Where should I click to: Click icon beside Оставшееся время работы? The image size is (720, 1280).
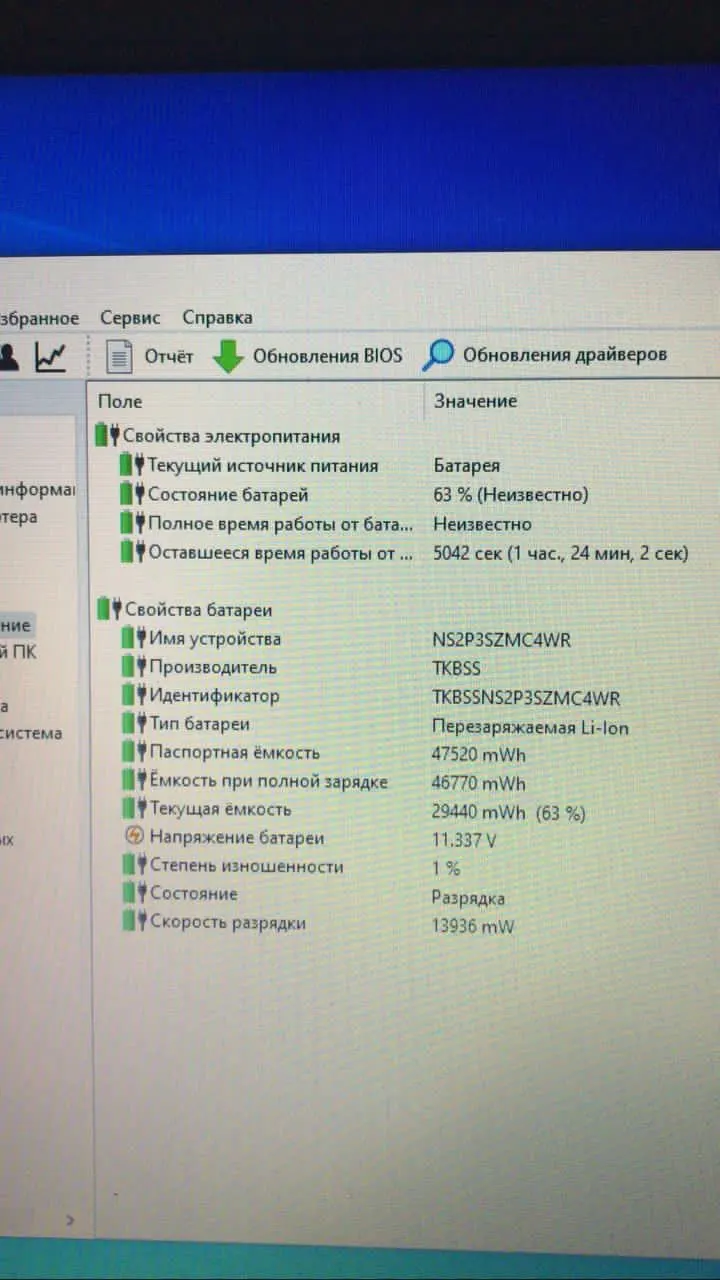pyautogui.click(x=132, y=552)
